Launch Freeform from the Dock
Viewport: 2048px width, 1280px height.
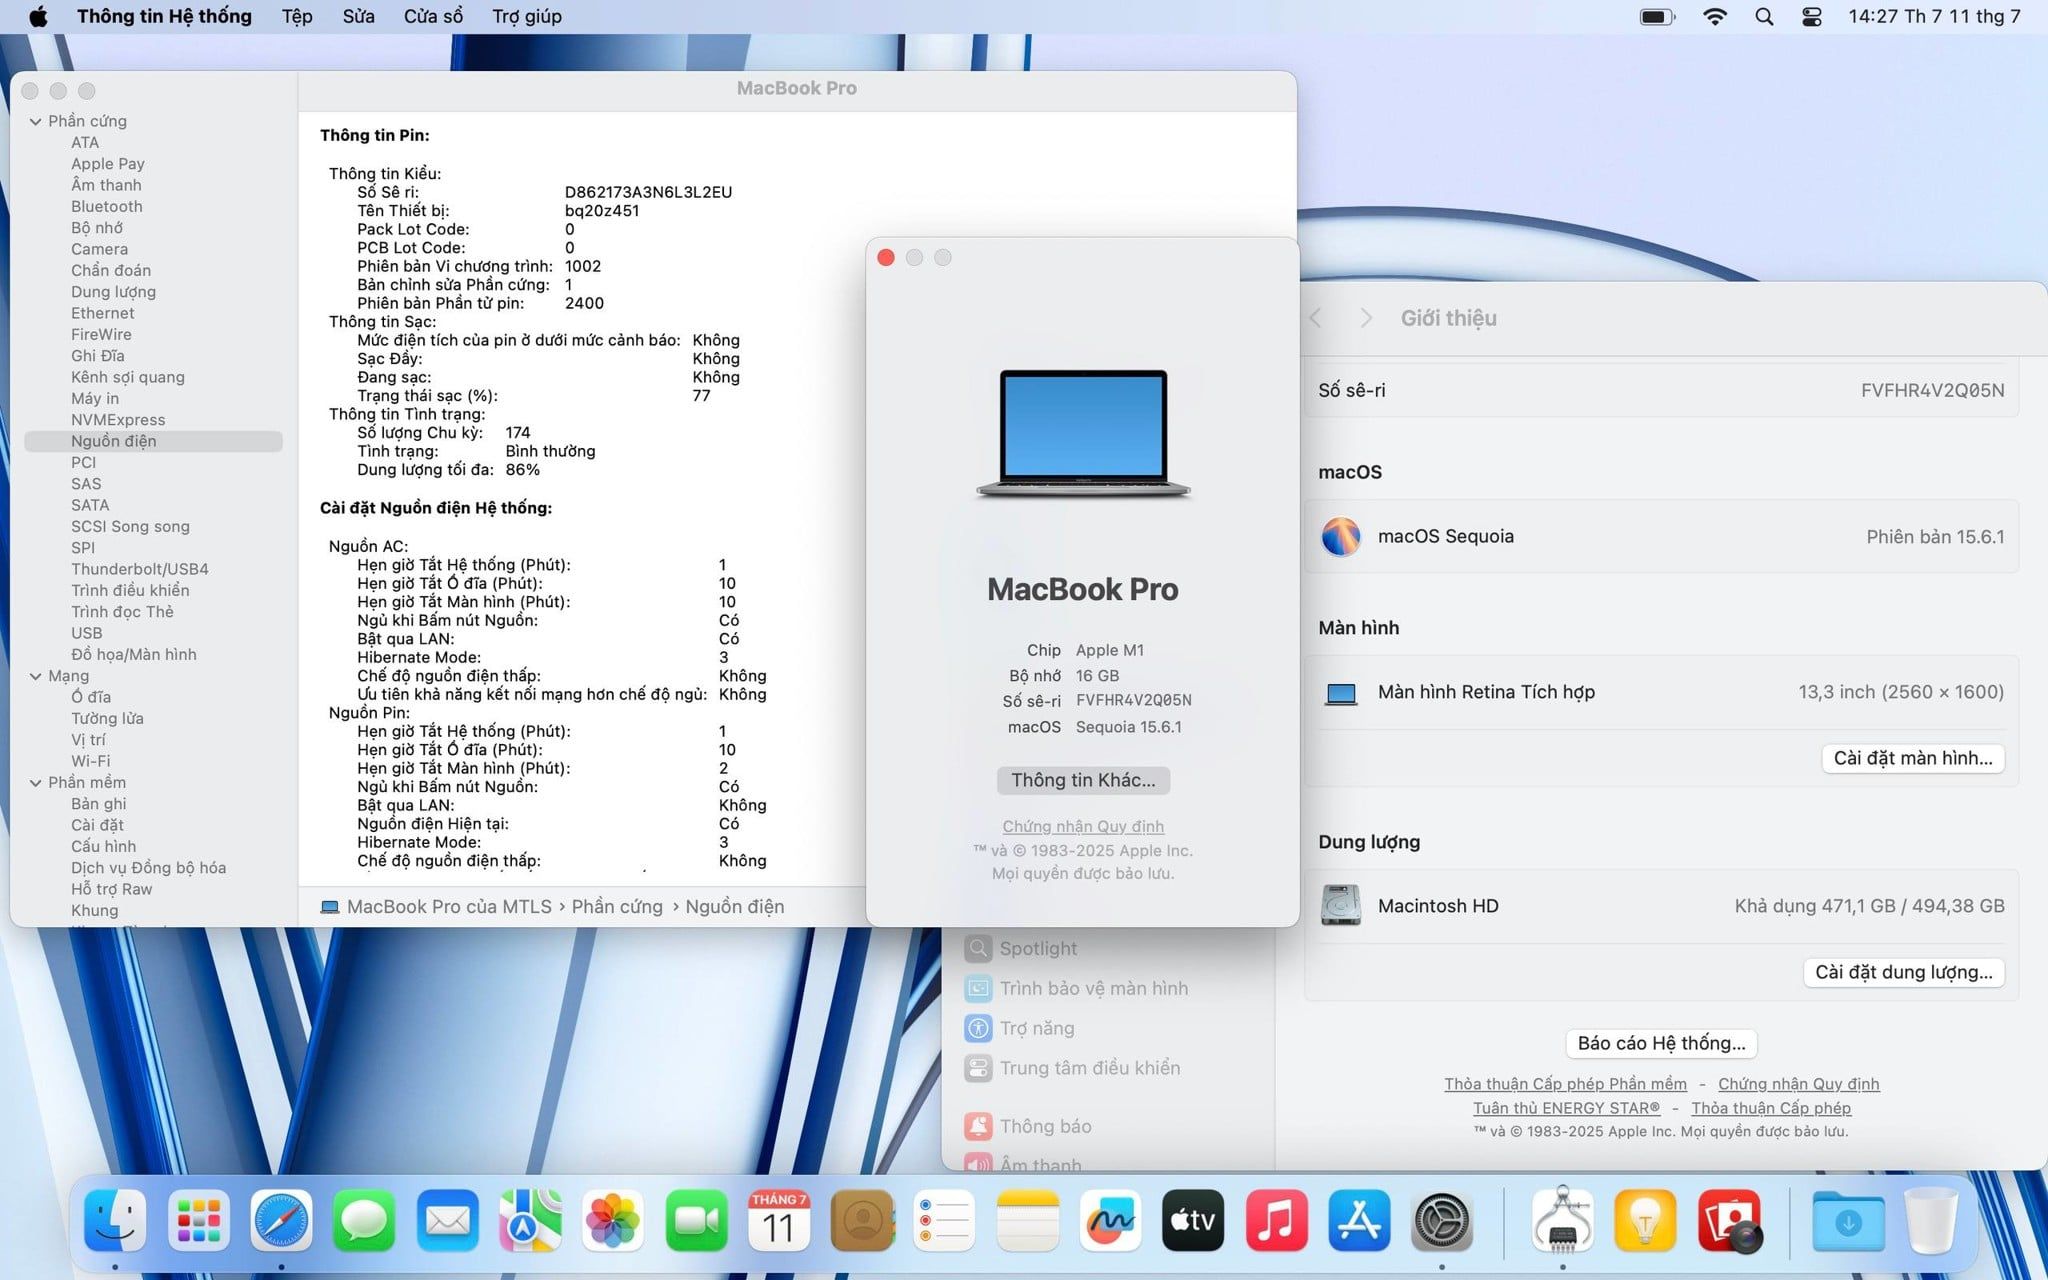click(1111, 1221)
